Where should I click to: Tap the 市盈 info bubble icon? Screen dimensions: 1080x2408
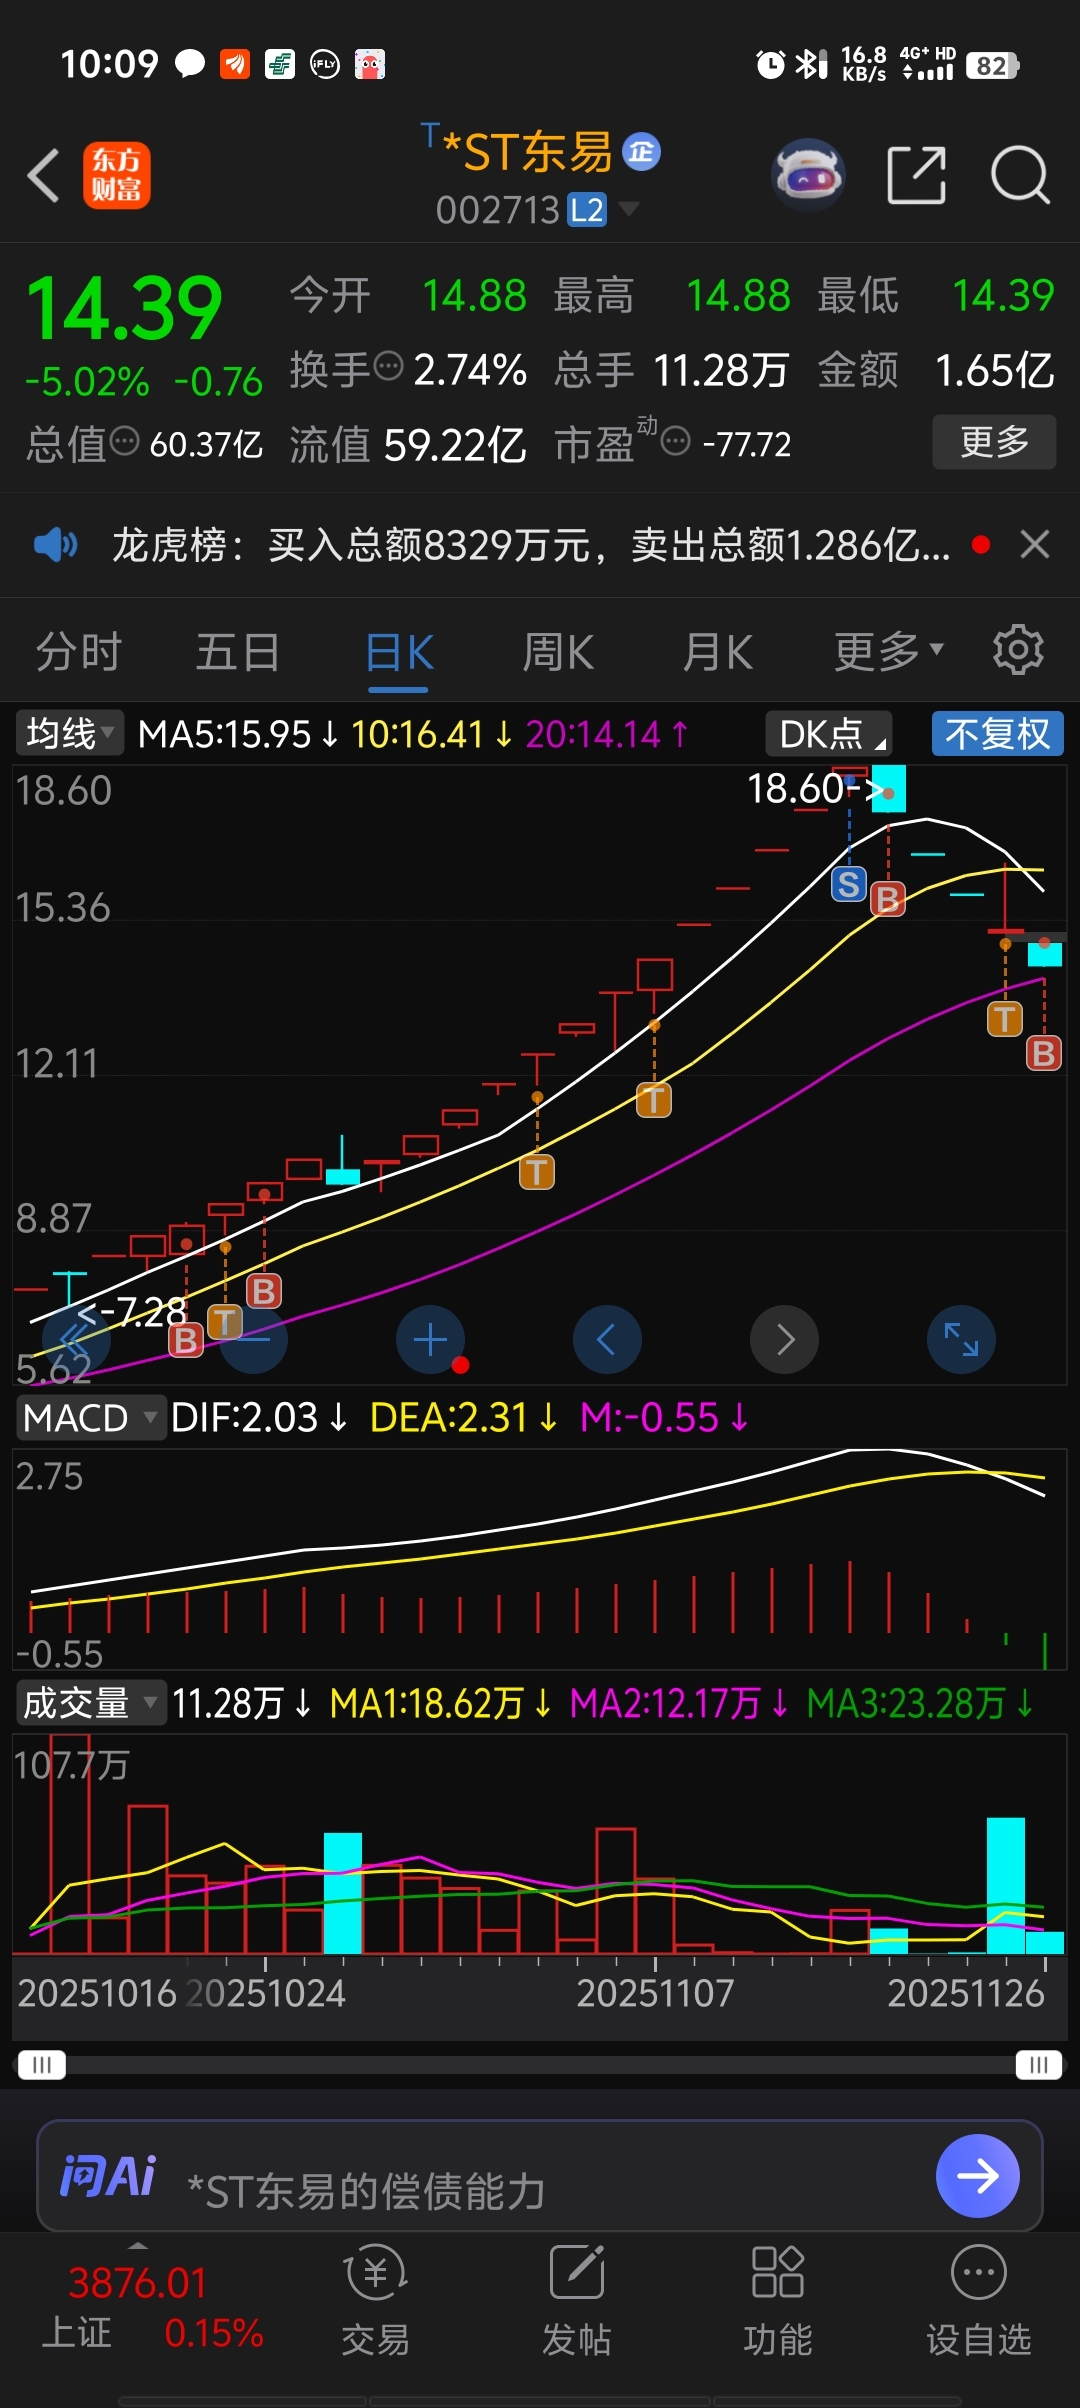(x=676, y=441)
